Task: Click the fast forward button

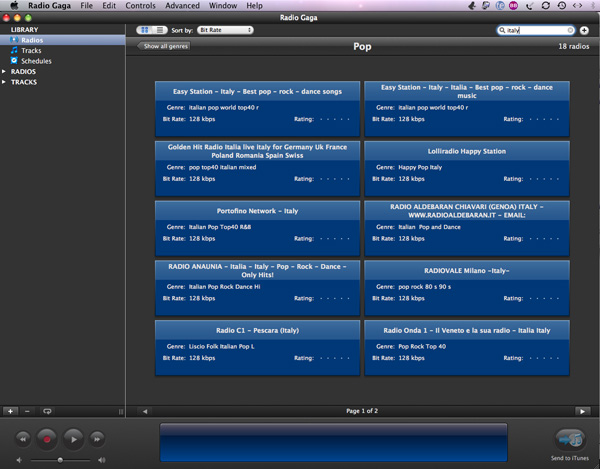Action: pos(97,439)
